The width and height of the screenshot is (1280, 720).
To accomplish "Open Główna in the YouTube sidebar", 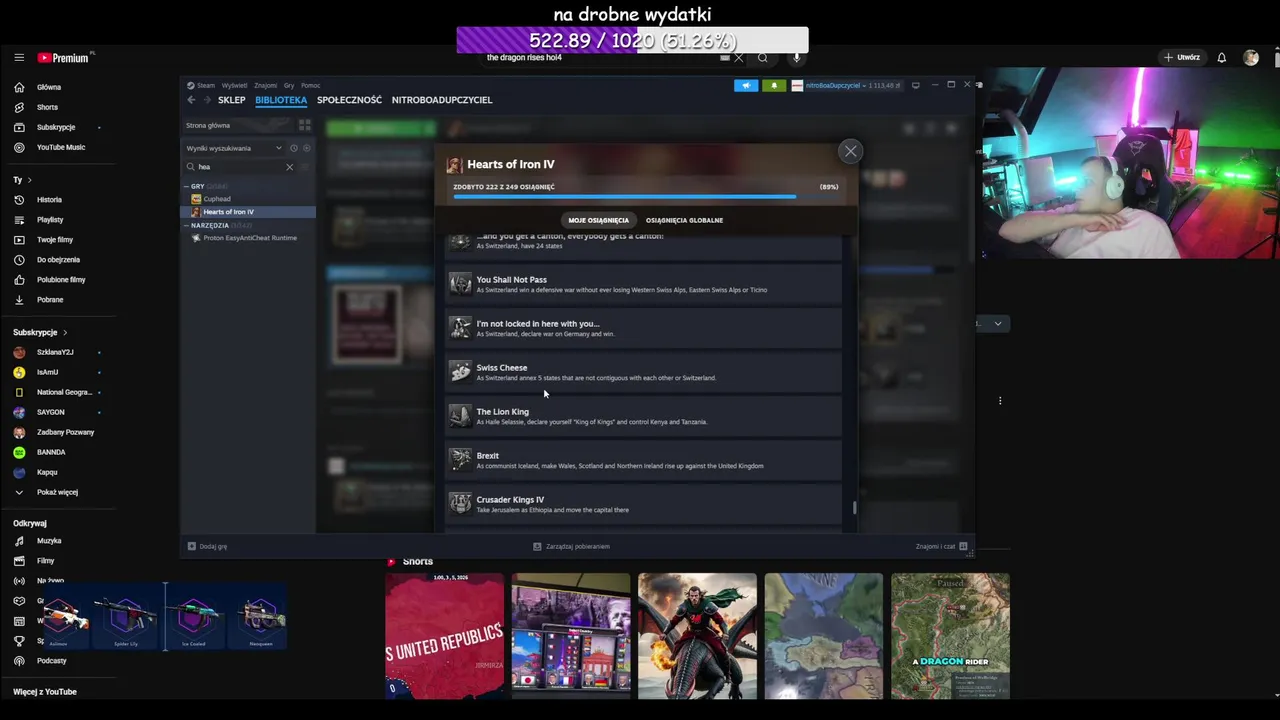I will tap(48, 87).
